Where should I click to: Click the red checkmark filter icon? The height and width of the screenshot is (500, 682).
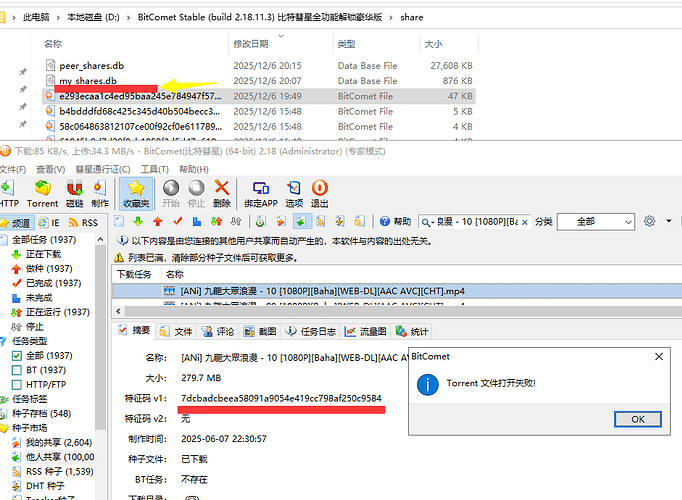pos(177,222)
